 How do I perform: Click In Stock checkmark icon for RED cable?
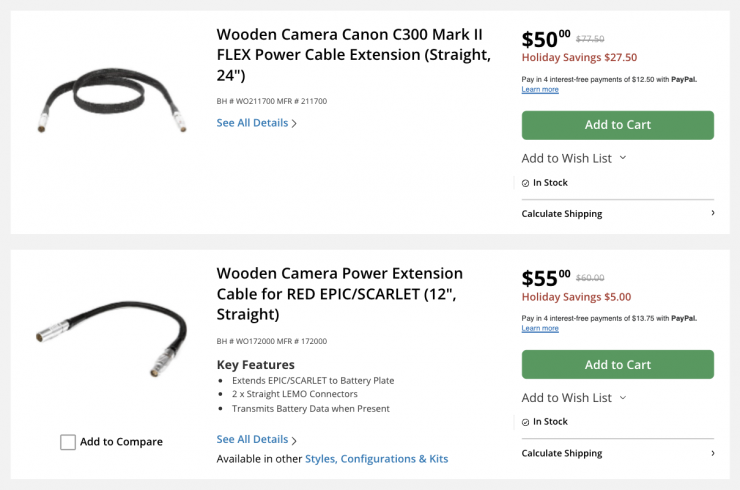pyautogui.click(x=526, y=422)
